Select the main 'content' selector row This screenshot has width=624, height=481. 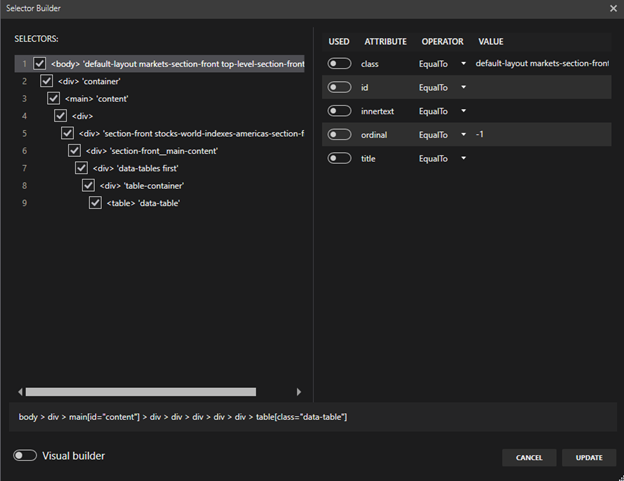tap(96, 99)
